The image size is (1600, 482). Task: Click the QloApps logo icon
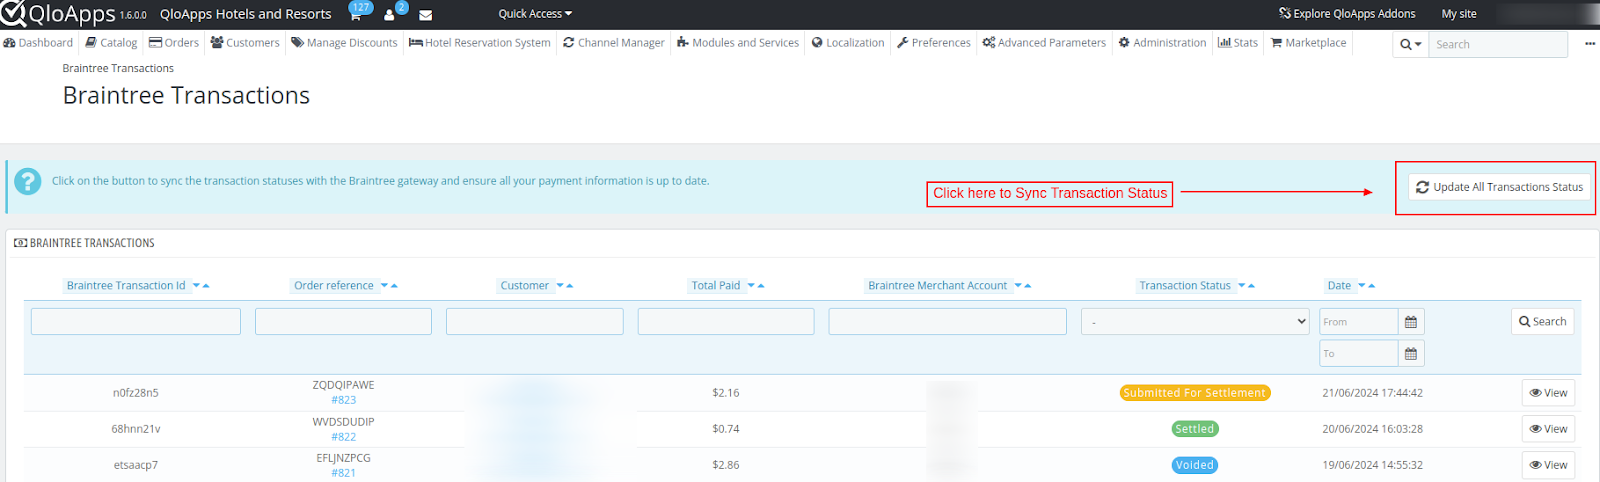pyautogui.click(x=13, y=13)
